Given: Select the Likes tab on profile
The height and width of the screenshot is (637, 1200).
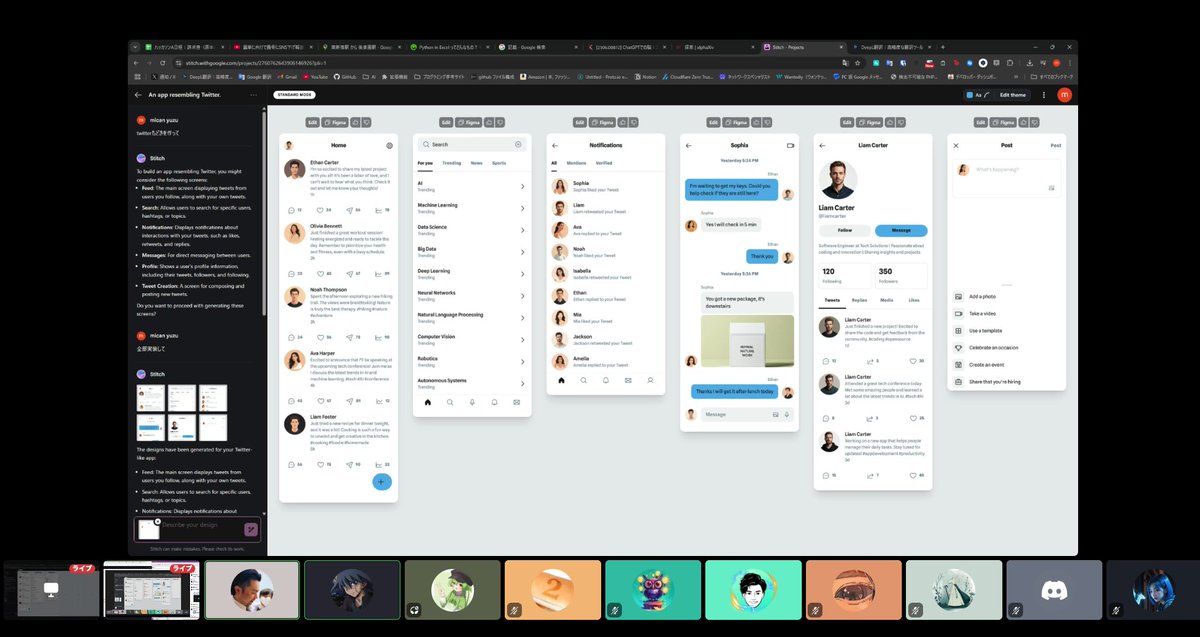Looking at the screenshot, I should pyautogui.click(x=914, y=300).
